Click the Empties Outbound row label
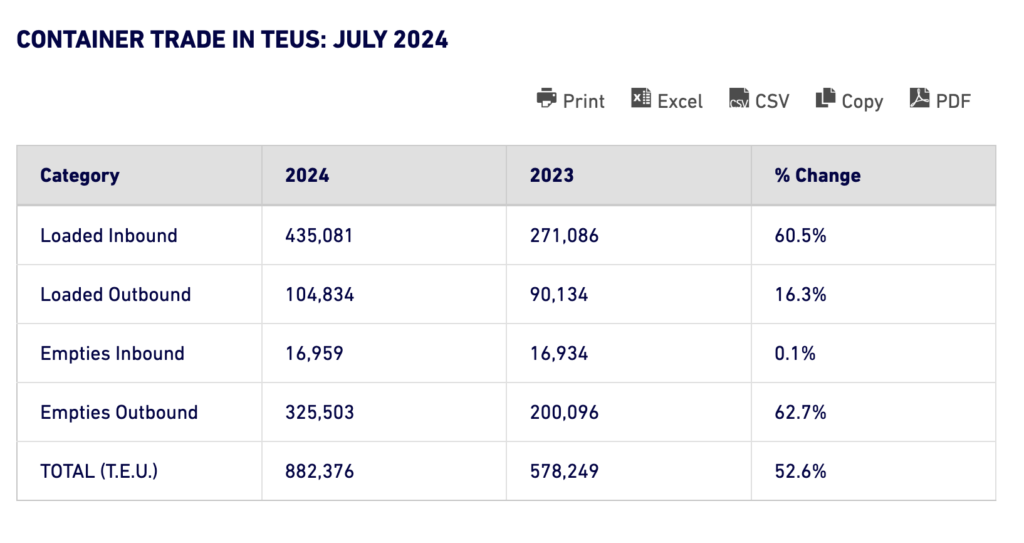The image size is (1024, 543). (x=119, y=413)
